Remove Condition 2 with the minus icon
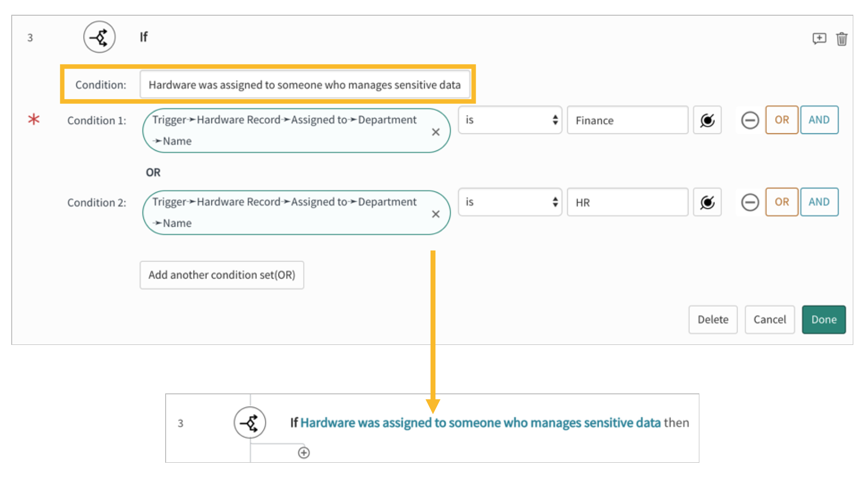The width and height of the screenshot is (867, 485). click(749, 203)
